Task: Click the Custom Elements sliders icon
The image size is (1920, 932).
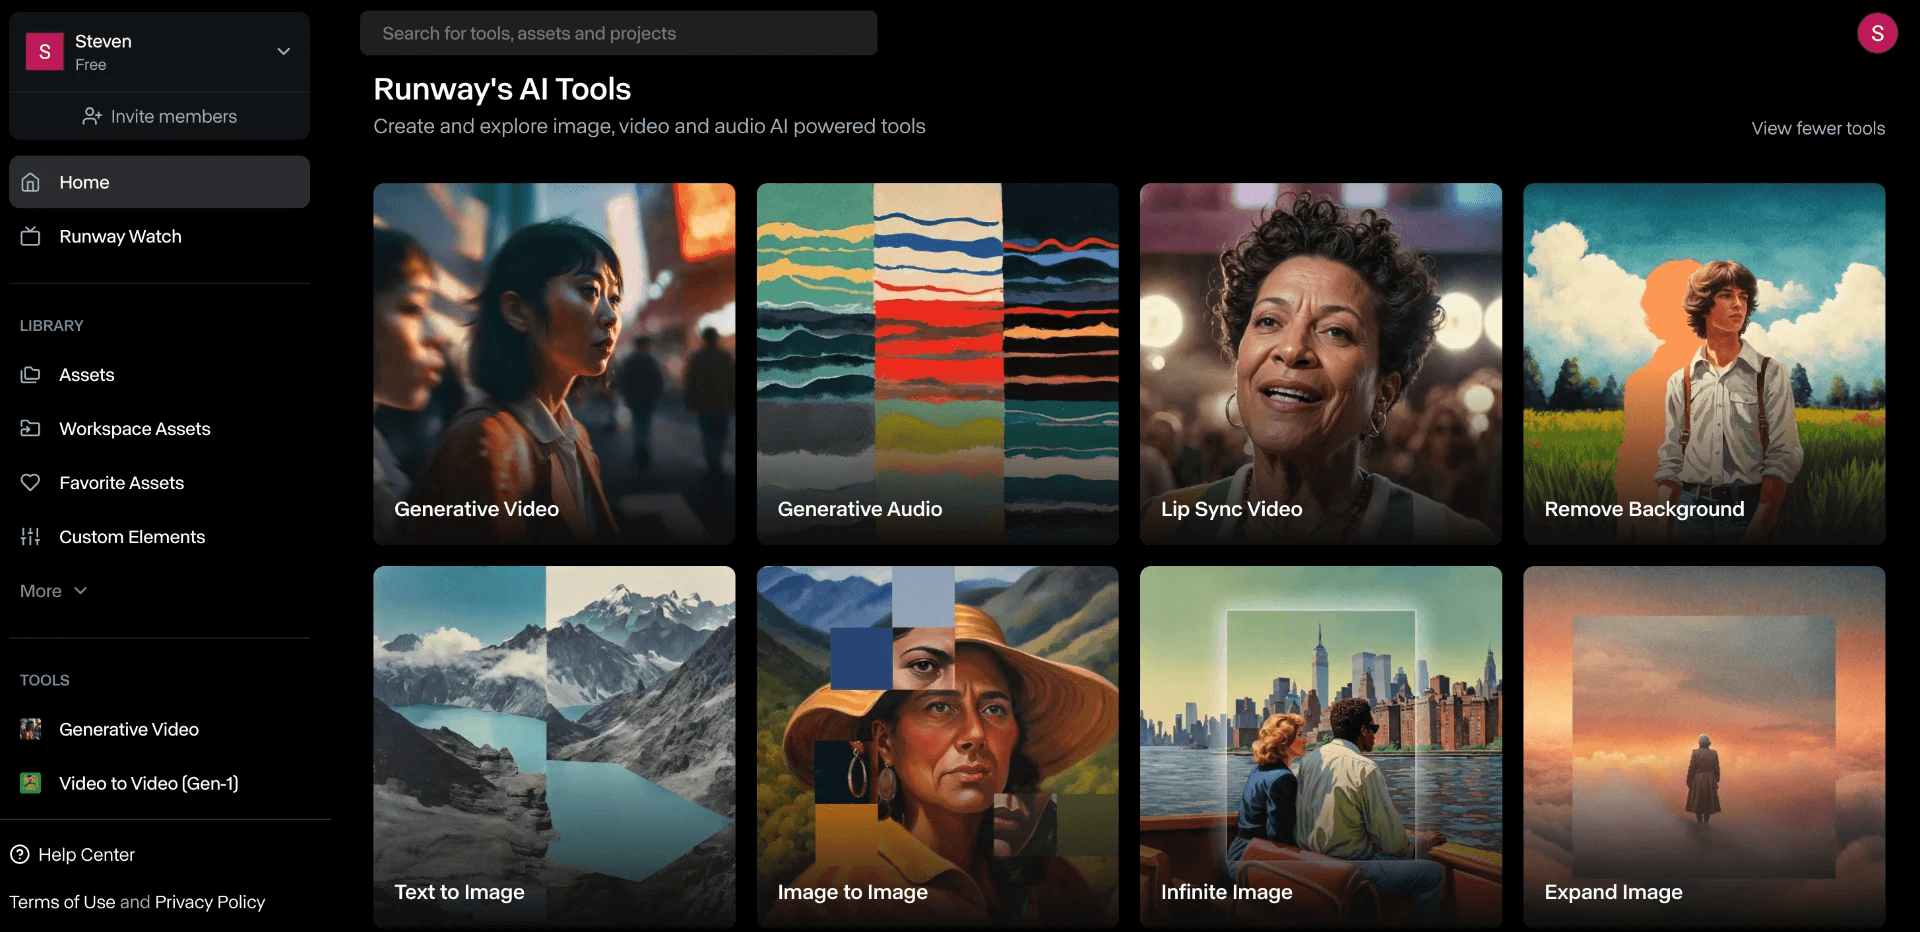Action: tap(31, 536)
